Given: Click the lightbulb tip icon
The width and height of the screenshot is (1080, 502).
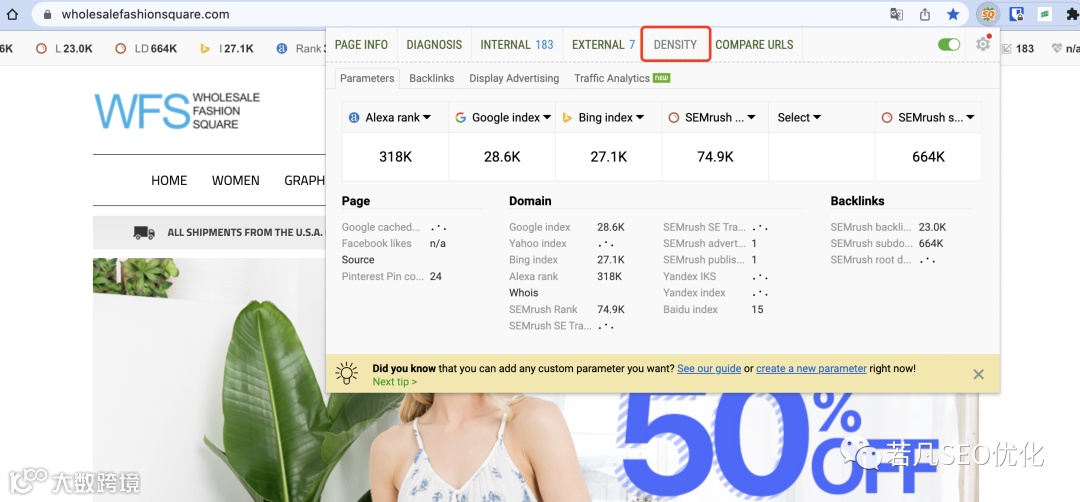Looking at the screenshot, I should click(346, 374).
